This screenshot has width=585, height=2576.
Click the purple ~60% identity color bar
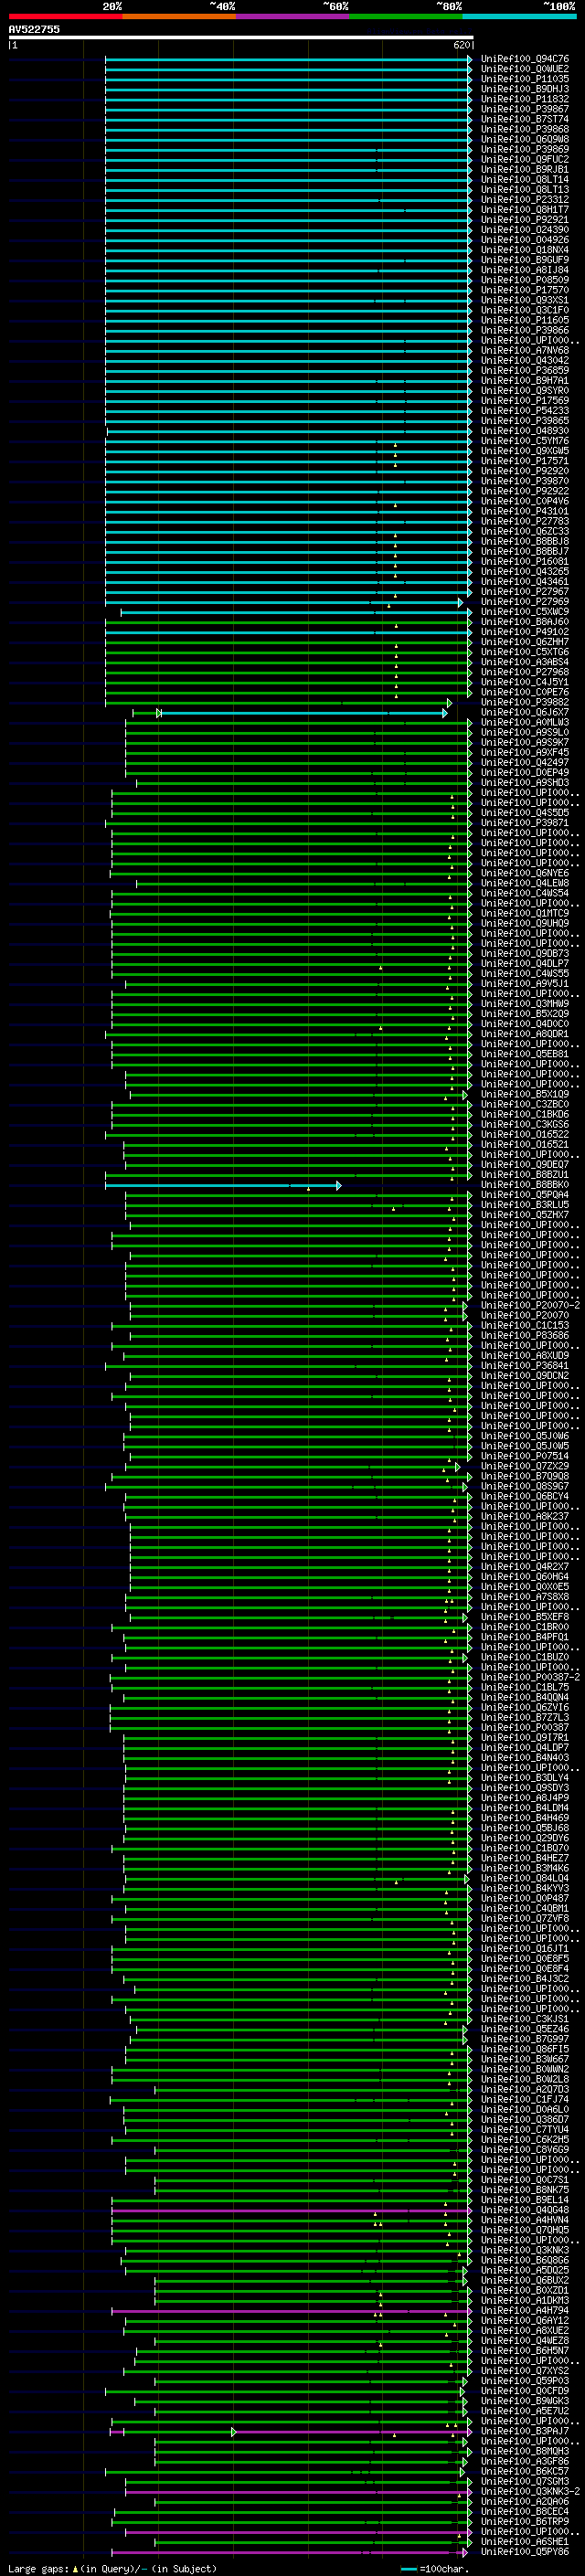293,16
